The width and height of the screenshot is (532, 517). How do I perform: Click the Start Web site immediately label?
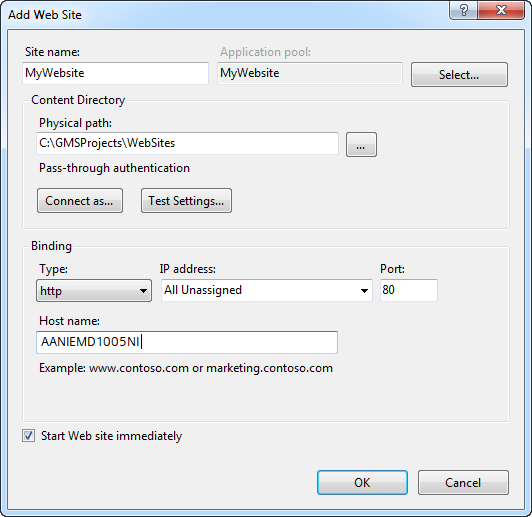click(111, 436)
